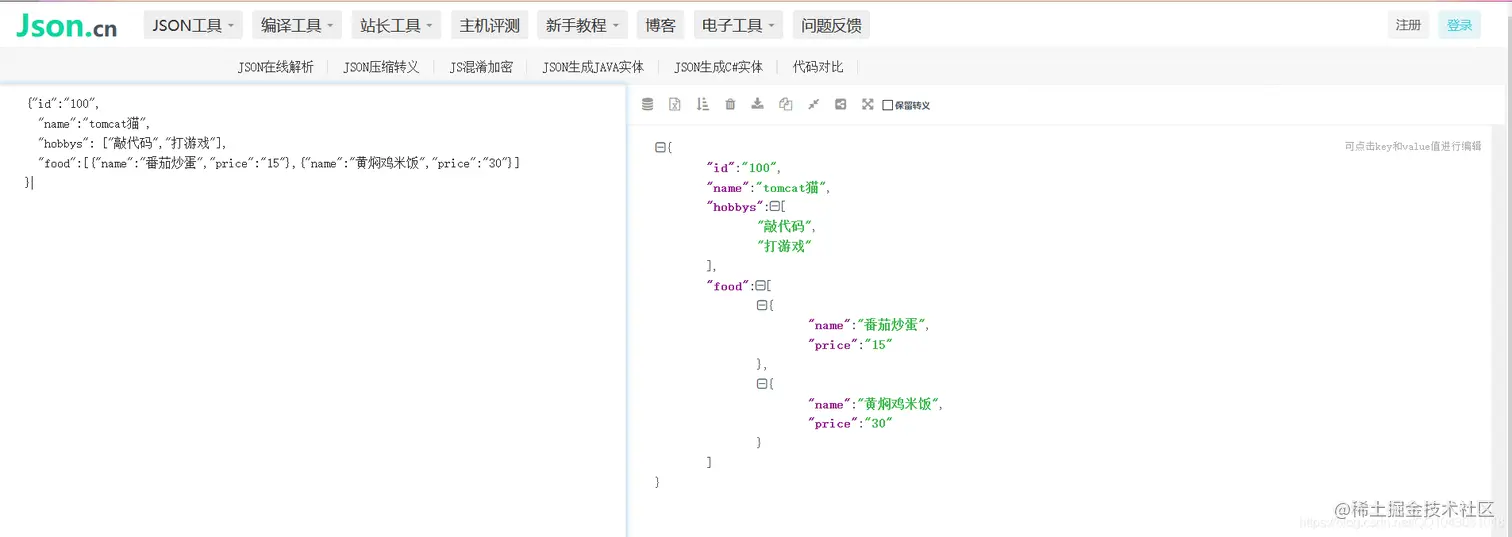
Task: Collapse the 番茄炒蛋 food object node
Action: [x=762, y=305]
